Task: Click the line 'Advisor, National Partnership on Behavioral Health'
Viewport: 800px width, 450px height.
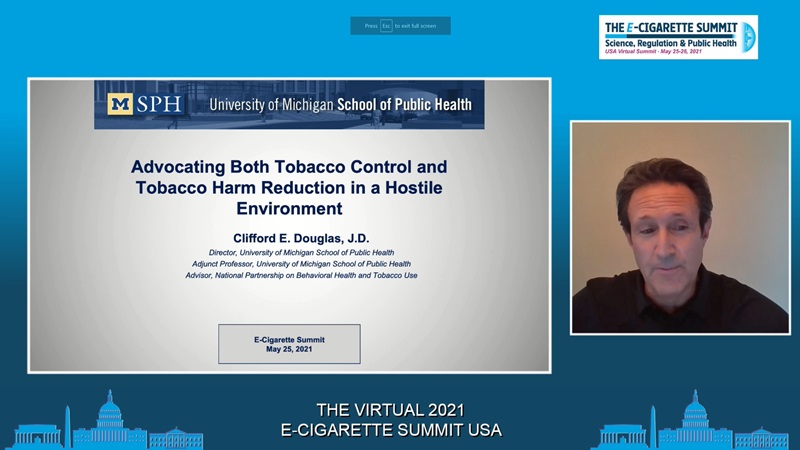Action: [x=301, y=275]
